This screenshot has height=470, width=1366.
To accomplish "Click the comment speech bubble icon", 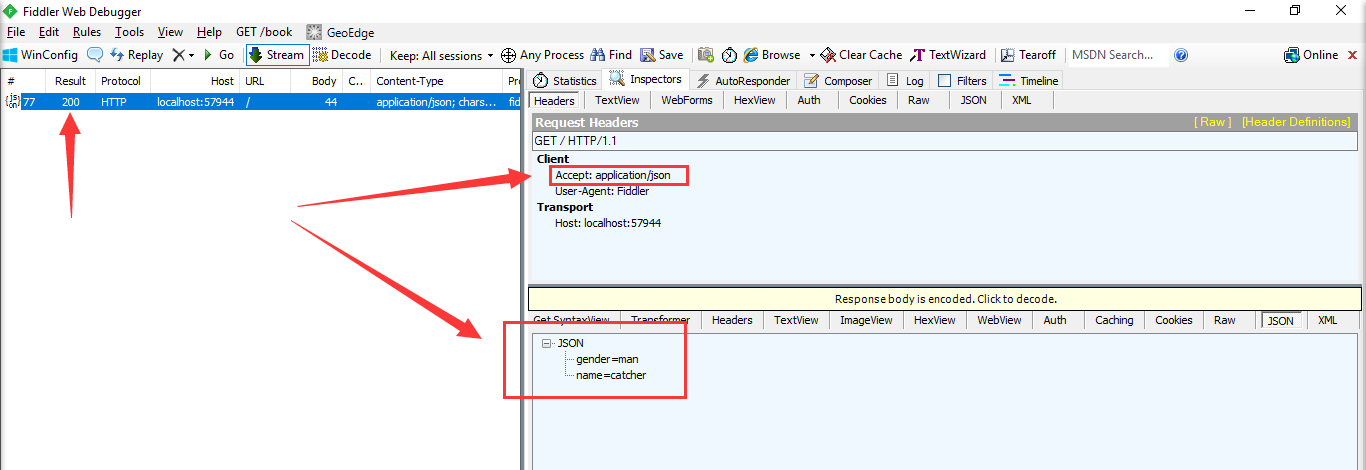I will [95, 55].
